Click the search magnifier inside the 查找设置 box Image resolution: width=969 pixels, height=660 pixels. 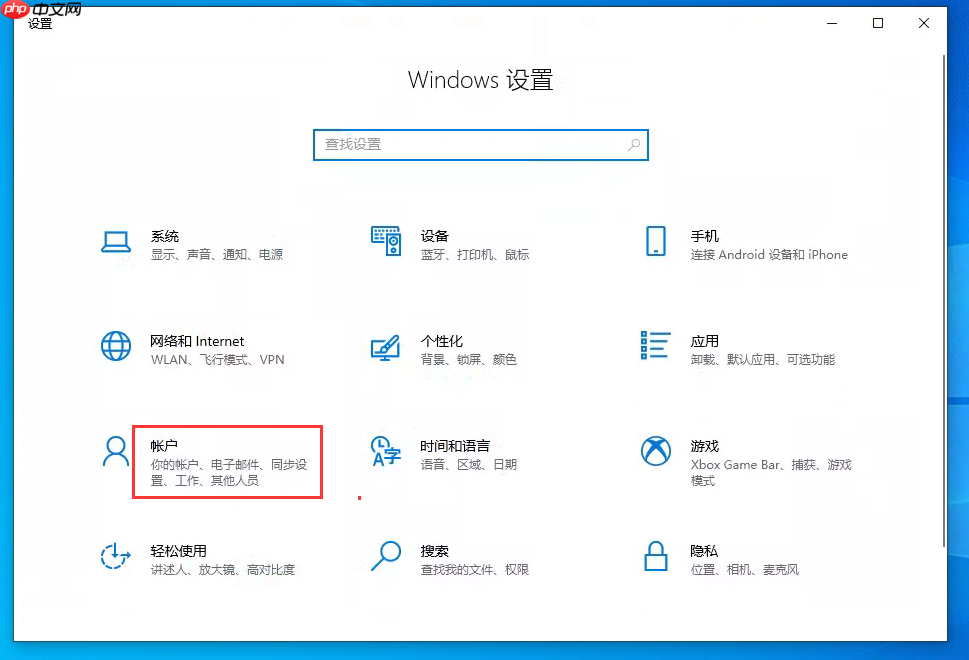[634, 145]
